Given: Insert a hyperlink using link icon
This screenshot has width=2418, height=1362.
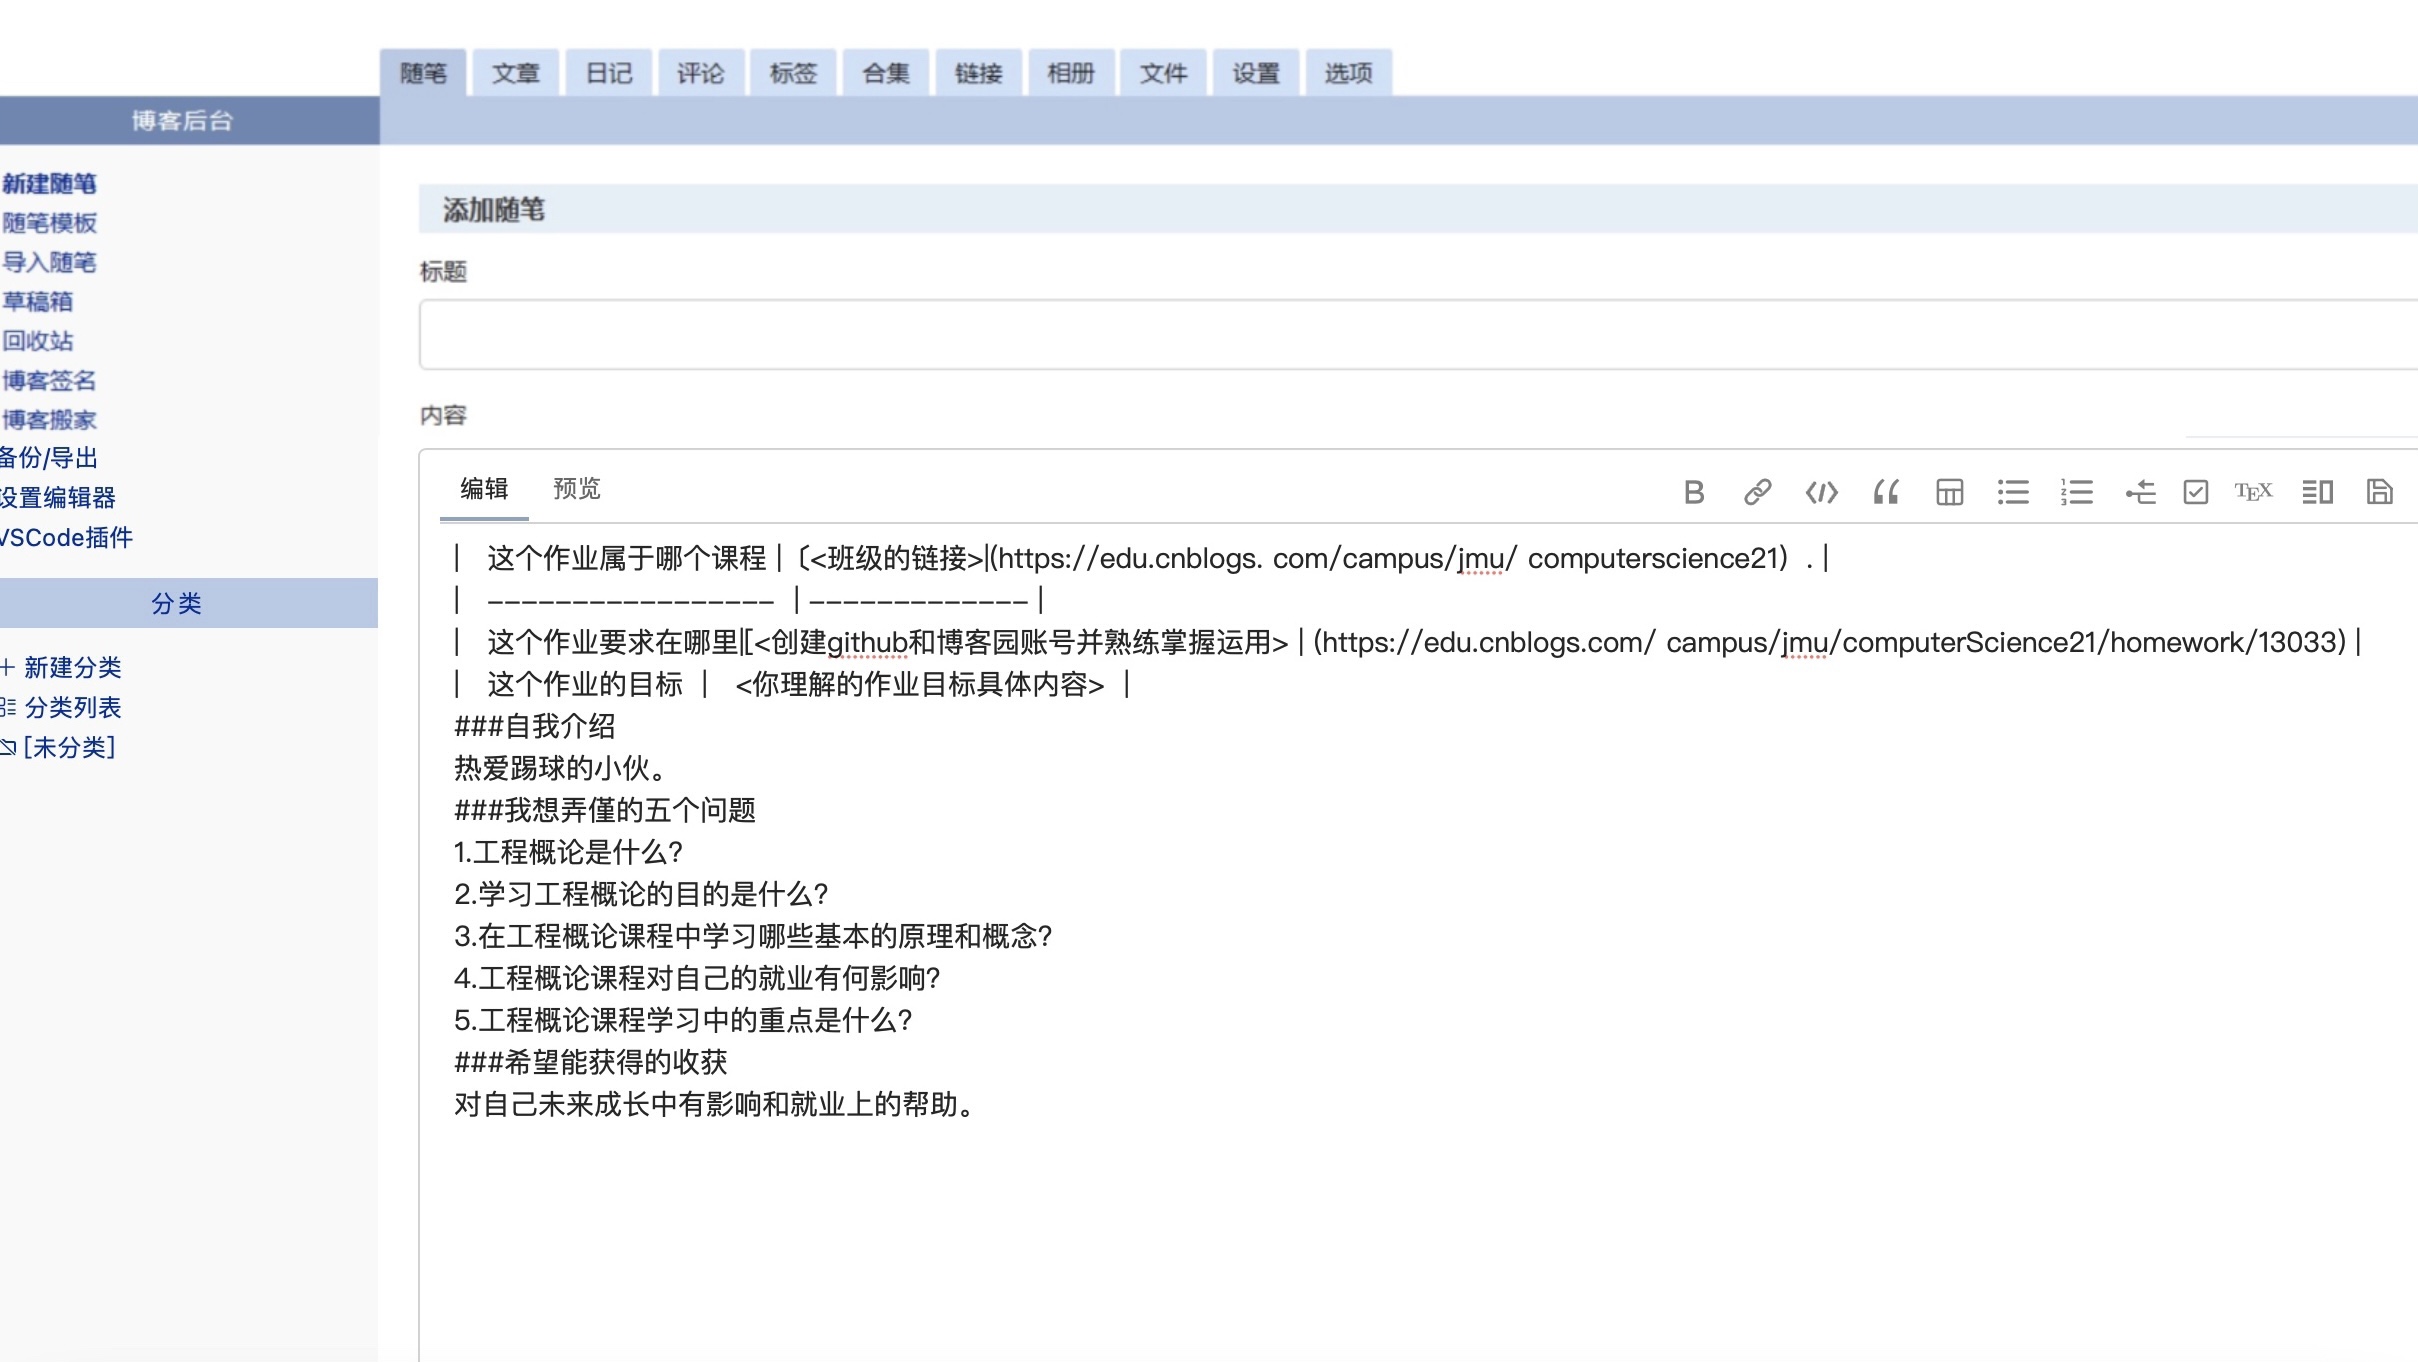Looking at the screenshot, I should coord(1757,492).
